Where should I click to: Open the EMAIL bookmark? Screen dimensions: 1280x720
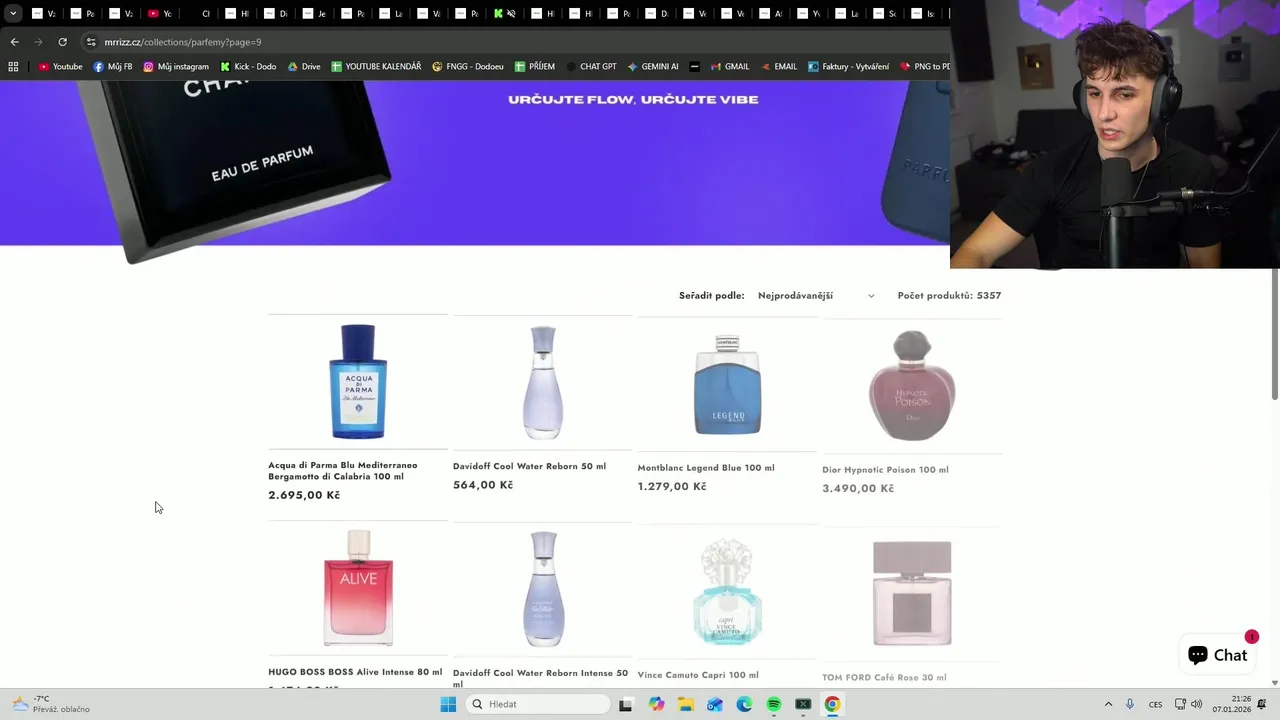pyautogui.click(x=779, y=67)
